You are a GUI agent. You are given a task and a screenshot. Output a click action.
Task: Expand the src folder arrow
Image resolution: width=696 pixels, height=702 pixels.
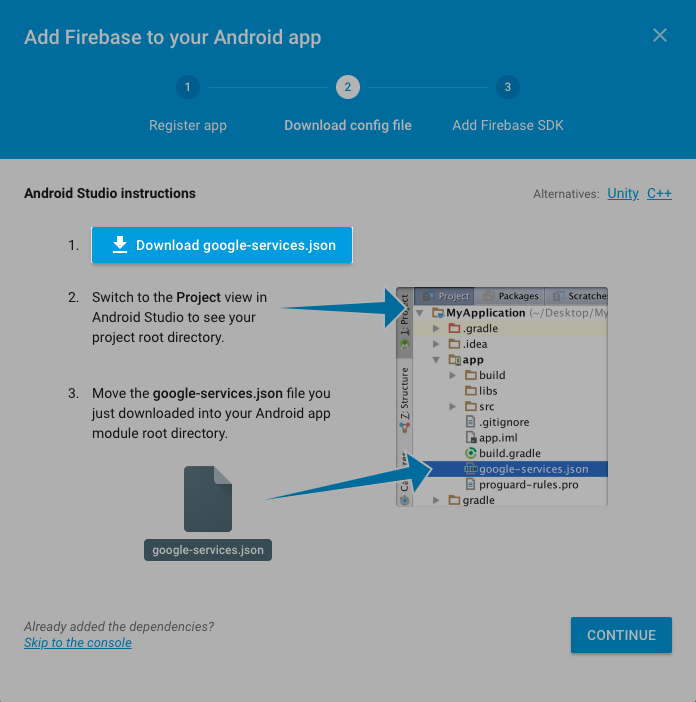coord(453,407)
